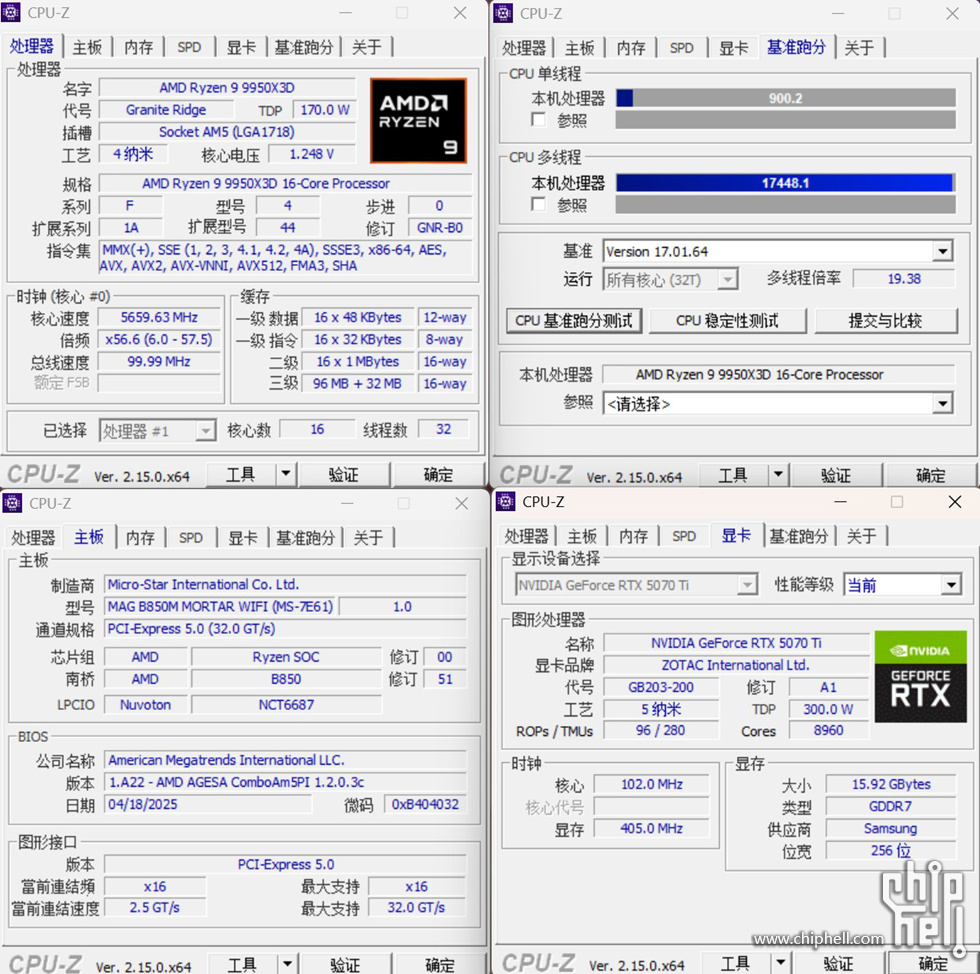Click the CPU-Z title icon in benchmark window
Image resolution: width=980 pixels, height=974 pixels.
point(503,13)
